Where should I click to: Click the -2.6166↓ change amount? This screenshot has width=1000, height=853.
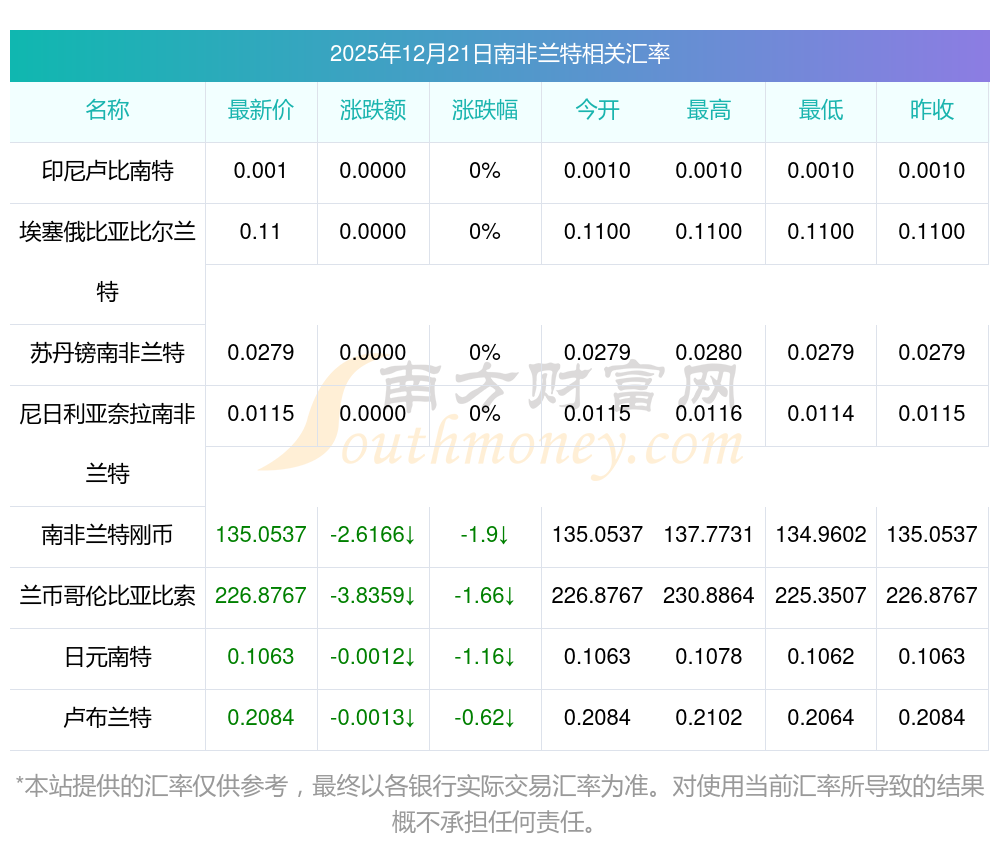pyautogui.click(x=373, y=535)
